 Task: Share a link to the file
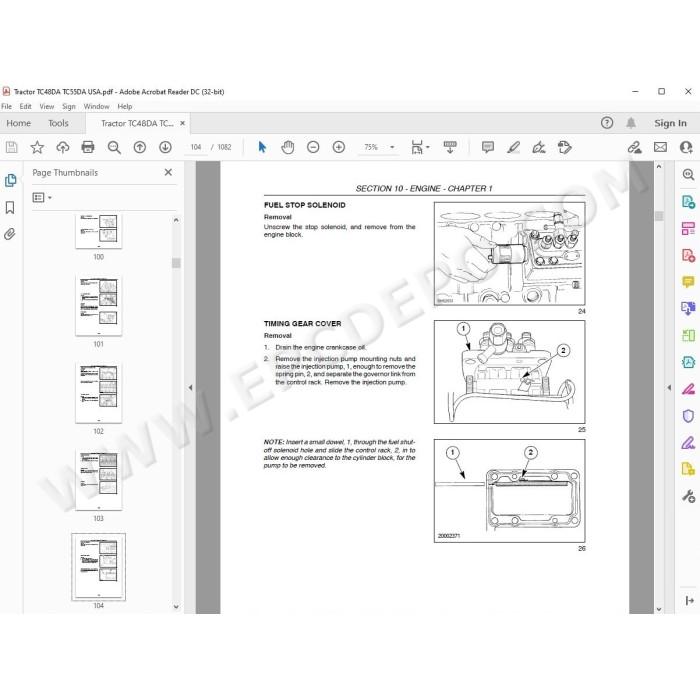pyautogui.click(x=634, y=147)
